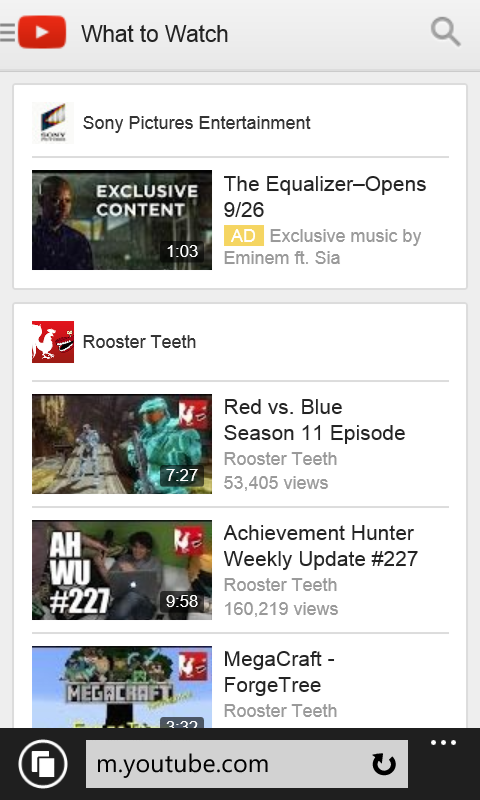The image size is (480, 800).
Task: Play the Red vs. Blue video thumbnail
Action: 122,444
